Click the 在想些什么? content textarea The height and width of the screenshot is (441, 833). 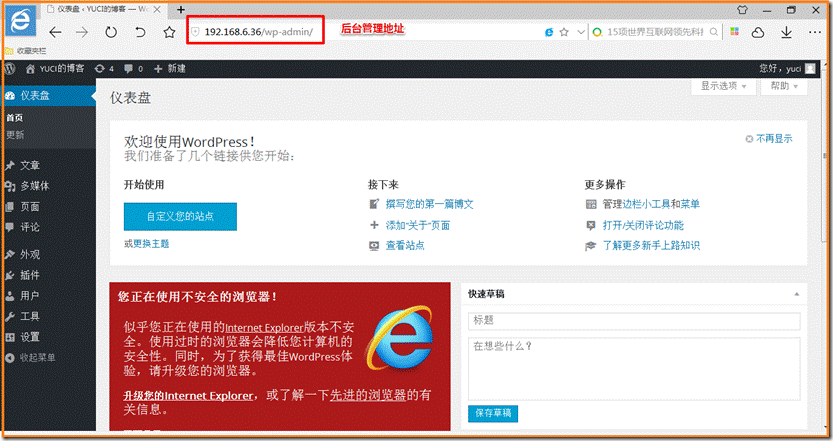click(x=634, y=369)
